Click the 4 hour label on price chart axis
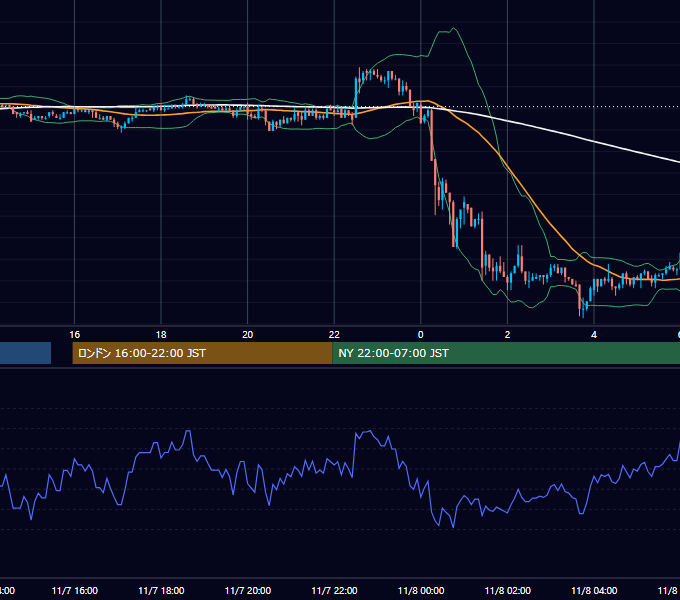The width and height of the screenshot is (680, 600). [594, 335]
